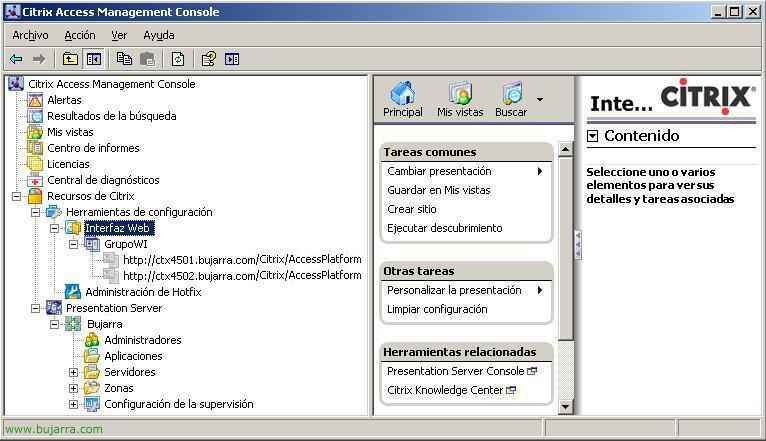Go back with the toolbar left arrow
766x441 pixels.
pyautogui.click(x=16, y=59)
